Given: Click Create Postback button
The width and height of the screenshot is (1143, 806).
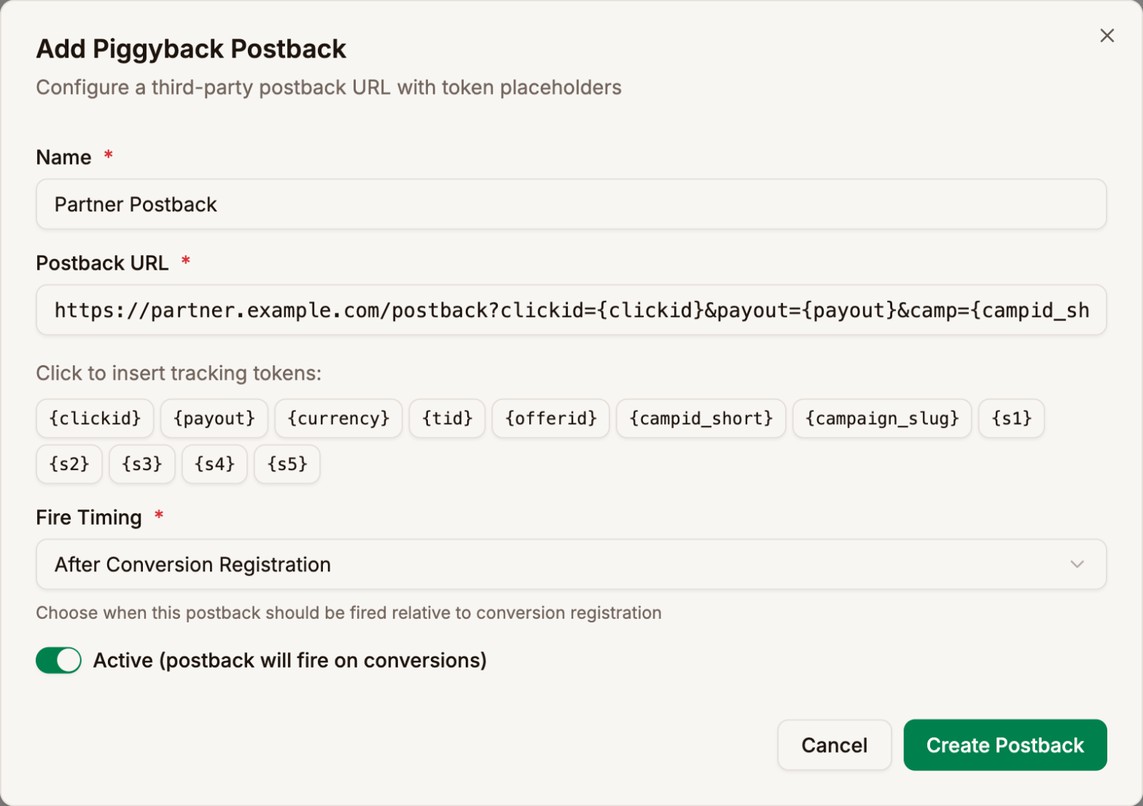Looking at the screenshot, I should pyautogui.click(x=1005, y=745).
